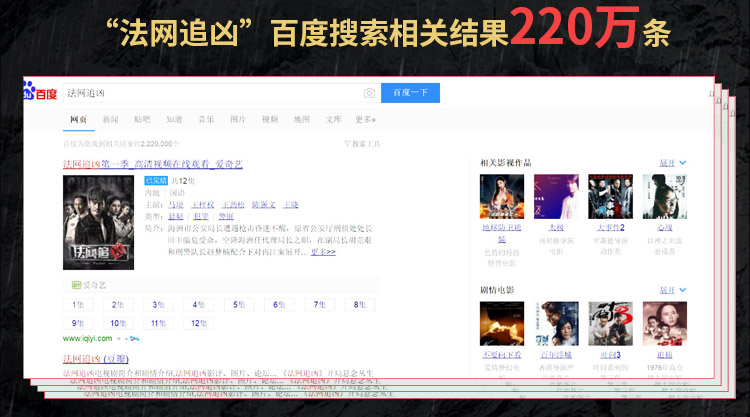The width and height of the screenshot is (750, 417).
Task: Open the 音乐 tab
Action: point(206,120)
